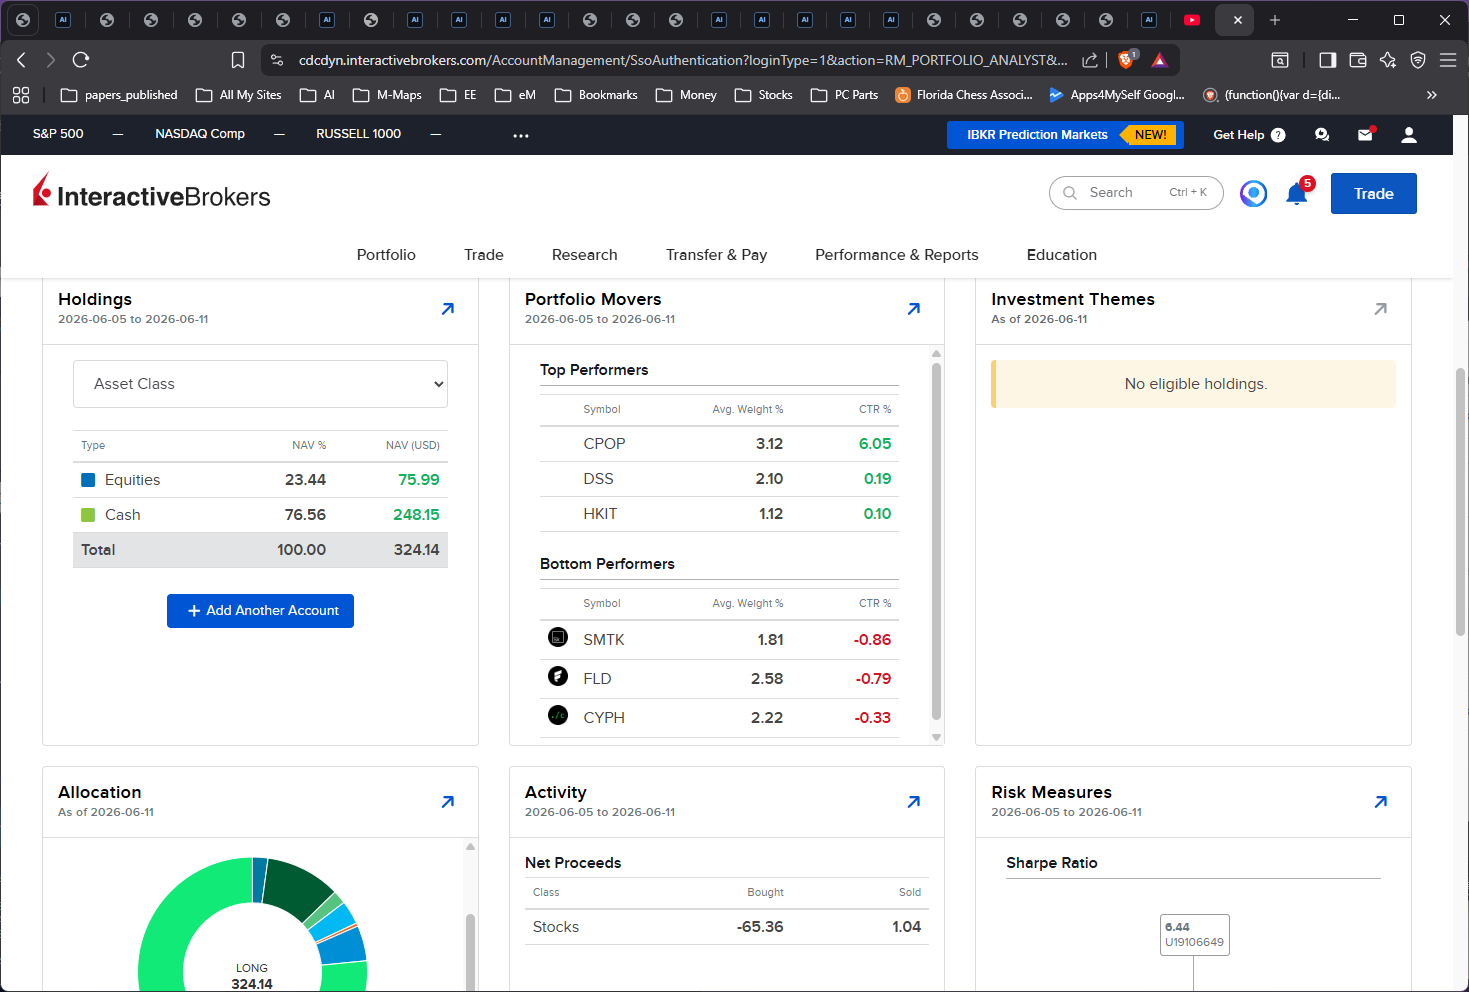The image size is (1469, 992).
Task: Expand the Risk Measures panel arrow
Action: coord(1381,802)
